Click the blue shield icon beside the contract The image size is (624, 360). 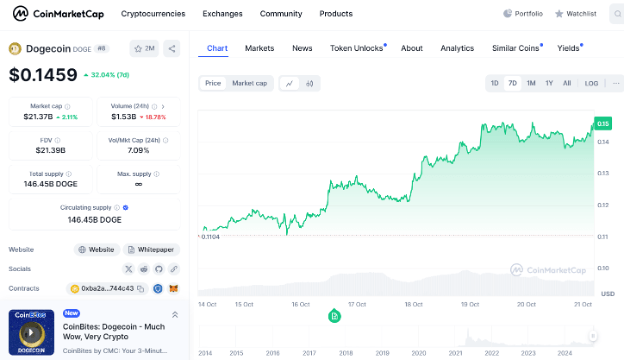[158, 288]
